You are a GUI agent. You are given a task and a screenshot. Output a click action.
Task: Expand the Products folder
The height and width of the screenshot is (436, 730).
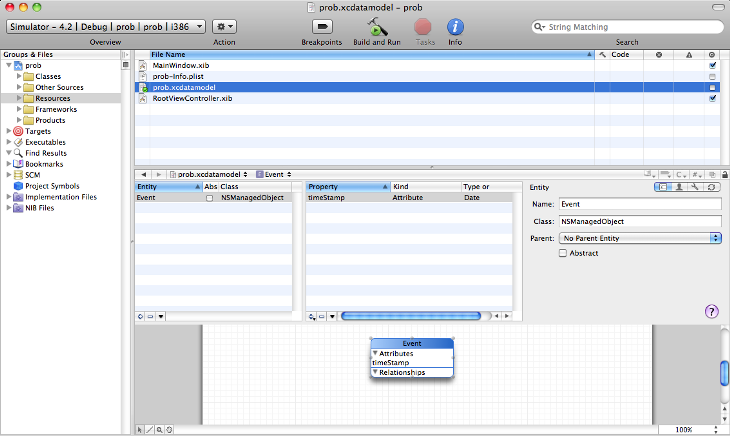point(19,120)
